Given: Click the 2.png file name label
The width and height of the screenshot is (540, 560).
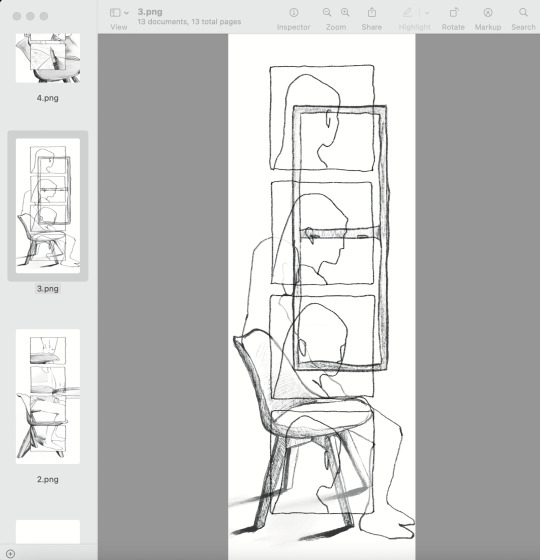Looking at the screenshot, I should point(48,479).
